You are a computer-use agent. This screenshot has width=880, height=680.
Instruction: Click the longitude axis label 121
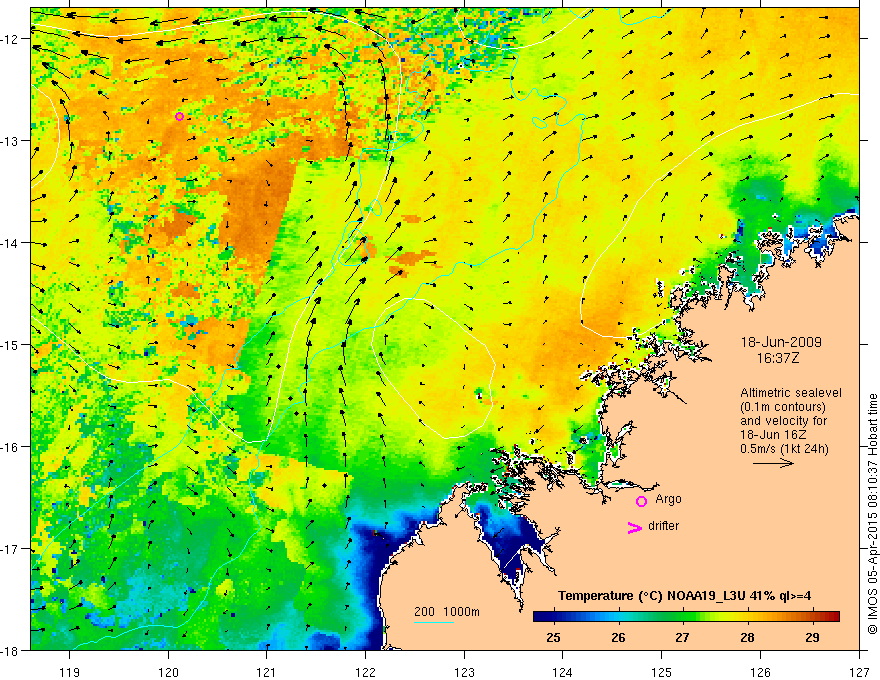pyautogui.click(x=267, y=672)
